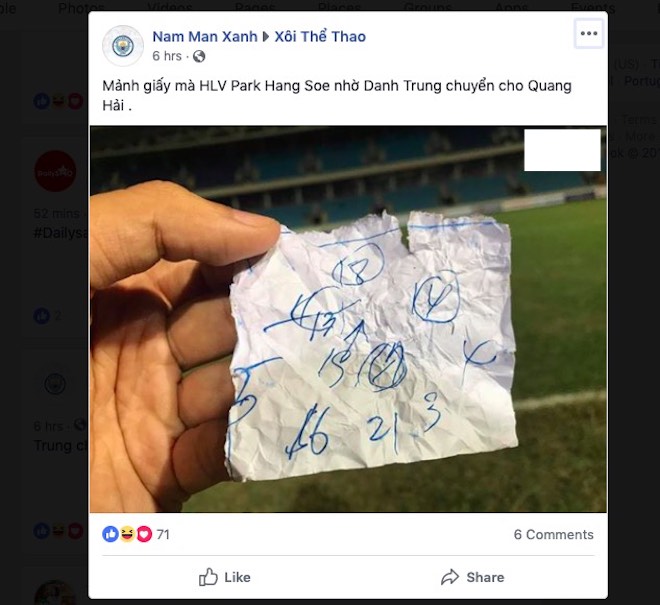
Task: Open the Nam Man Xanh profile link
Action: tap(205, 37)
